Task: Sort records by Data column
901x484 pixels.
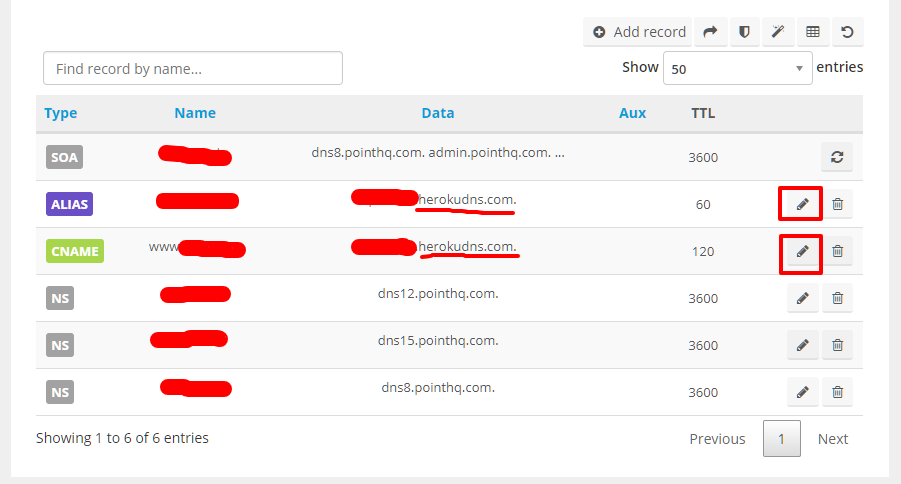Action: click(x=438, y=113)
